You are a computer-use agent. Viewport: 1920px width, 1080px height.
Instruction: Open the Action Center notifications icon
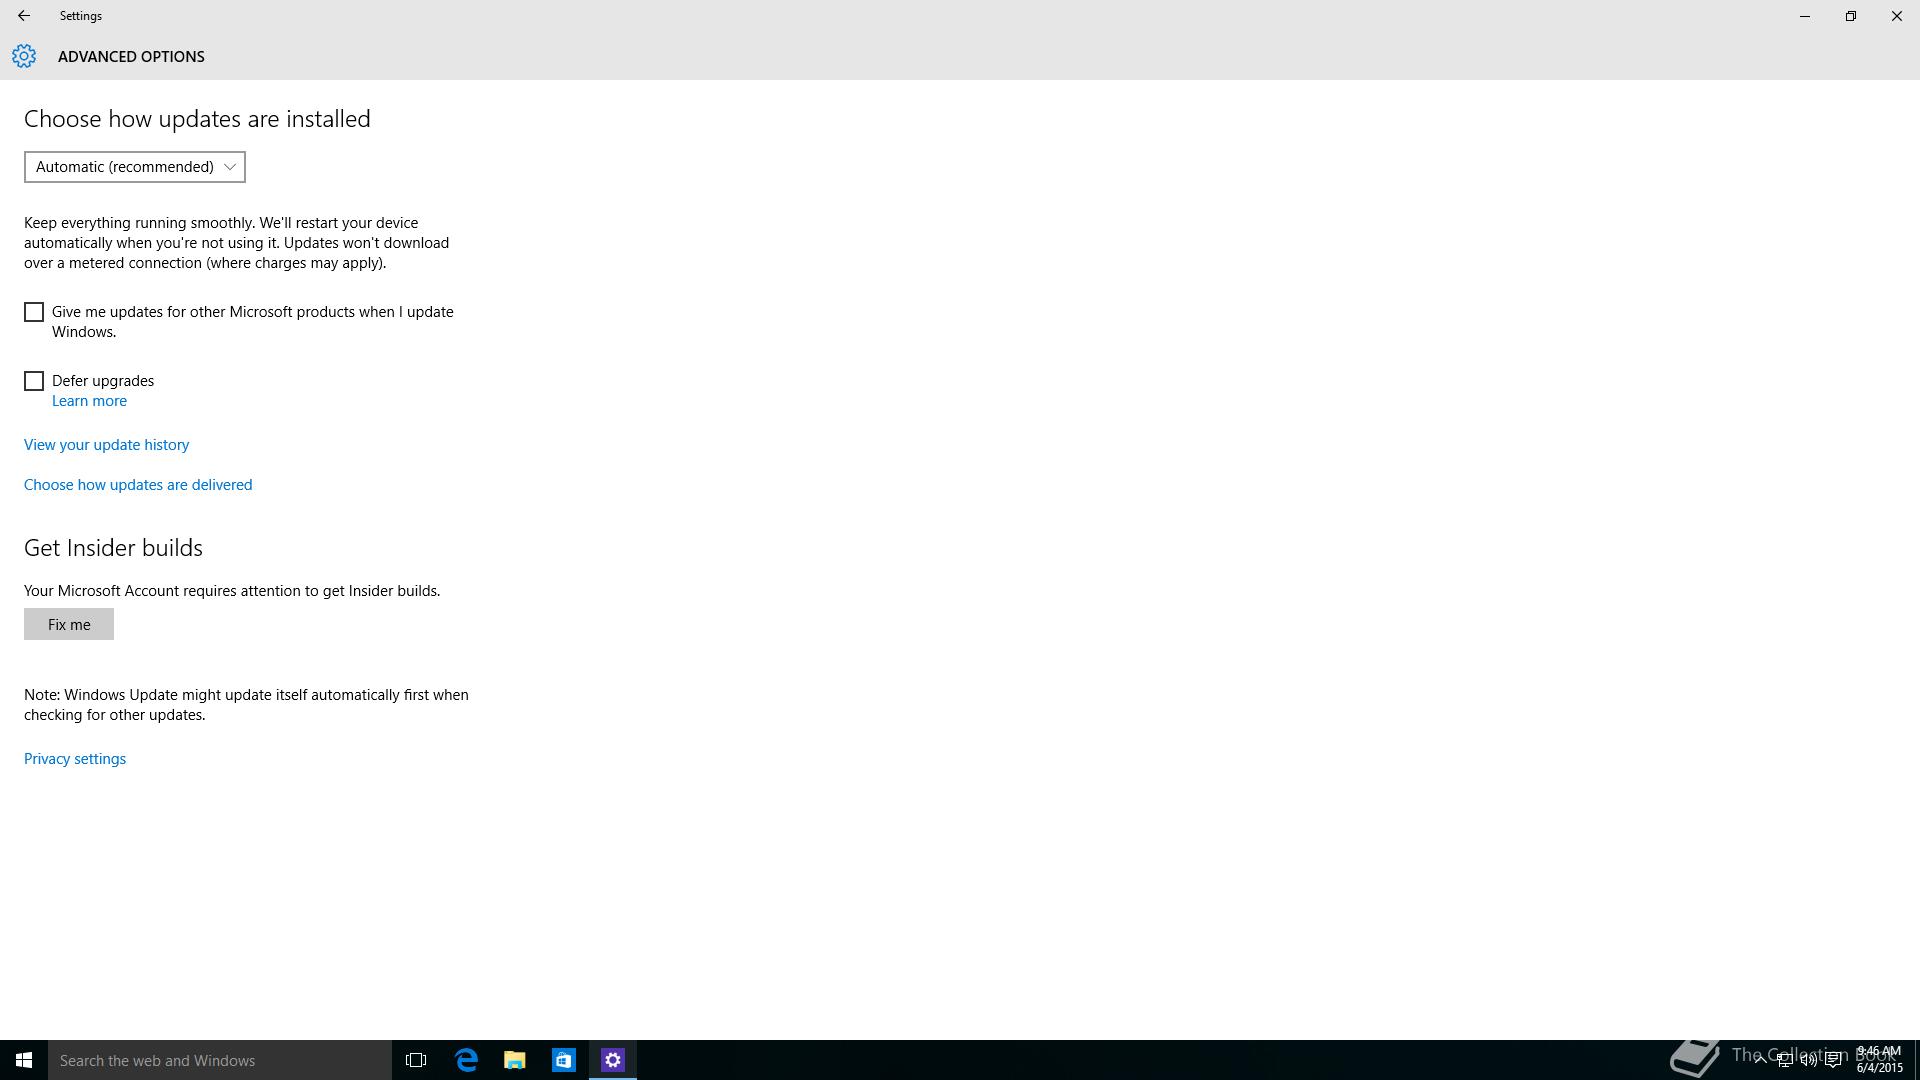[x=1833, y=1060]
